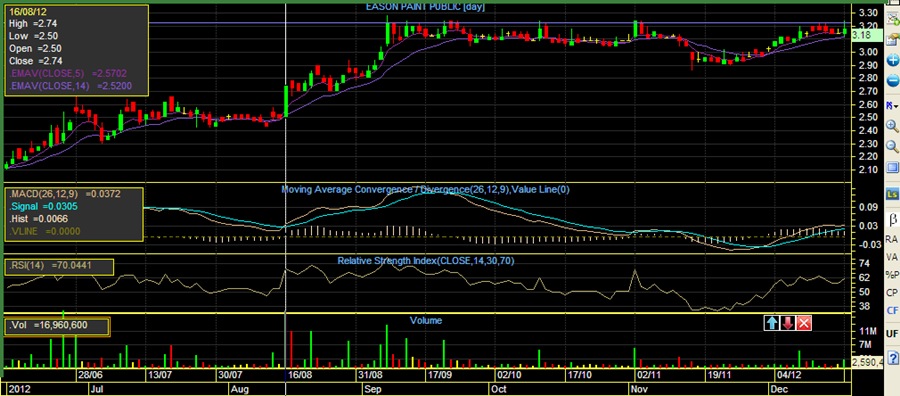Select the RA sidebar button
The image size is (900, 396).
[x=892, y=239]
